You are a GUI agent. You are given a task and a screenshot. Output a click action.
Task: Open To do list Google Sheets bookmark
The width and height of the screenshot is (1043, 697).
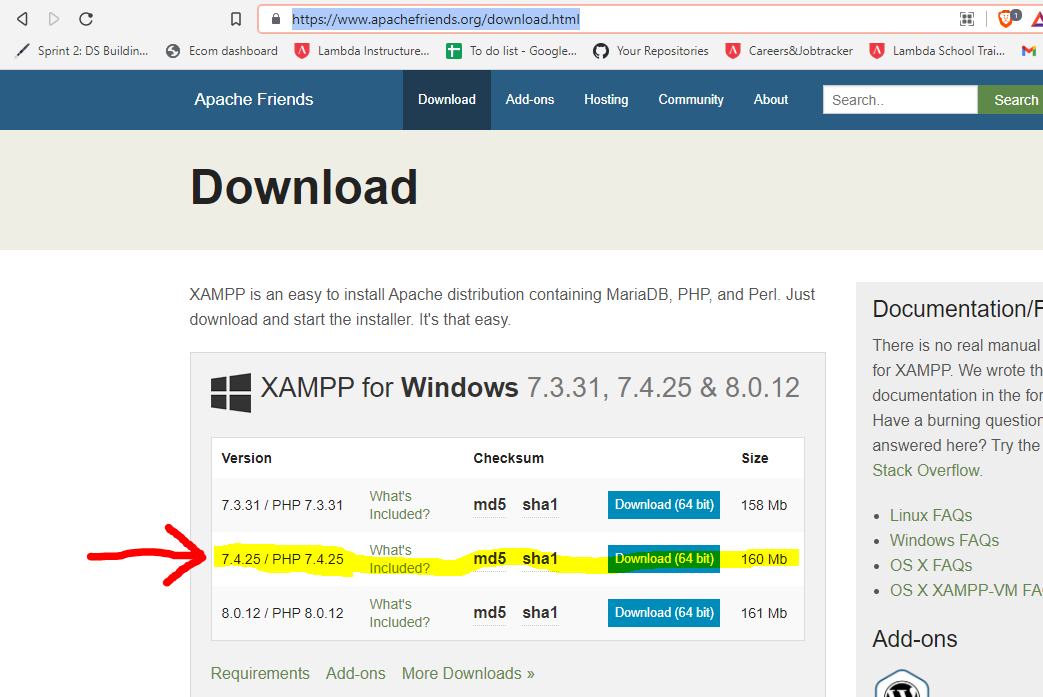click(512, 51)
